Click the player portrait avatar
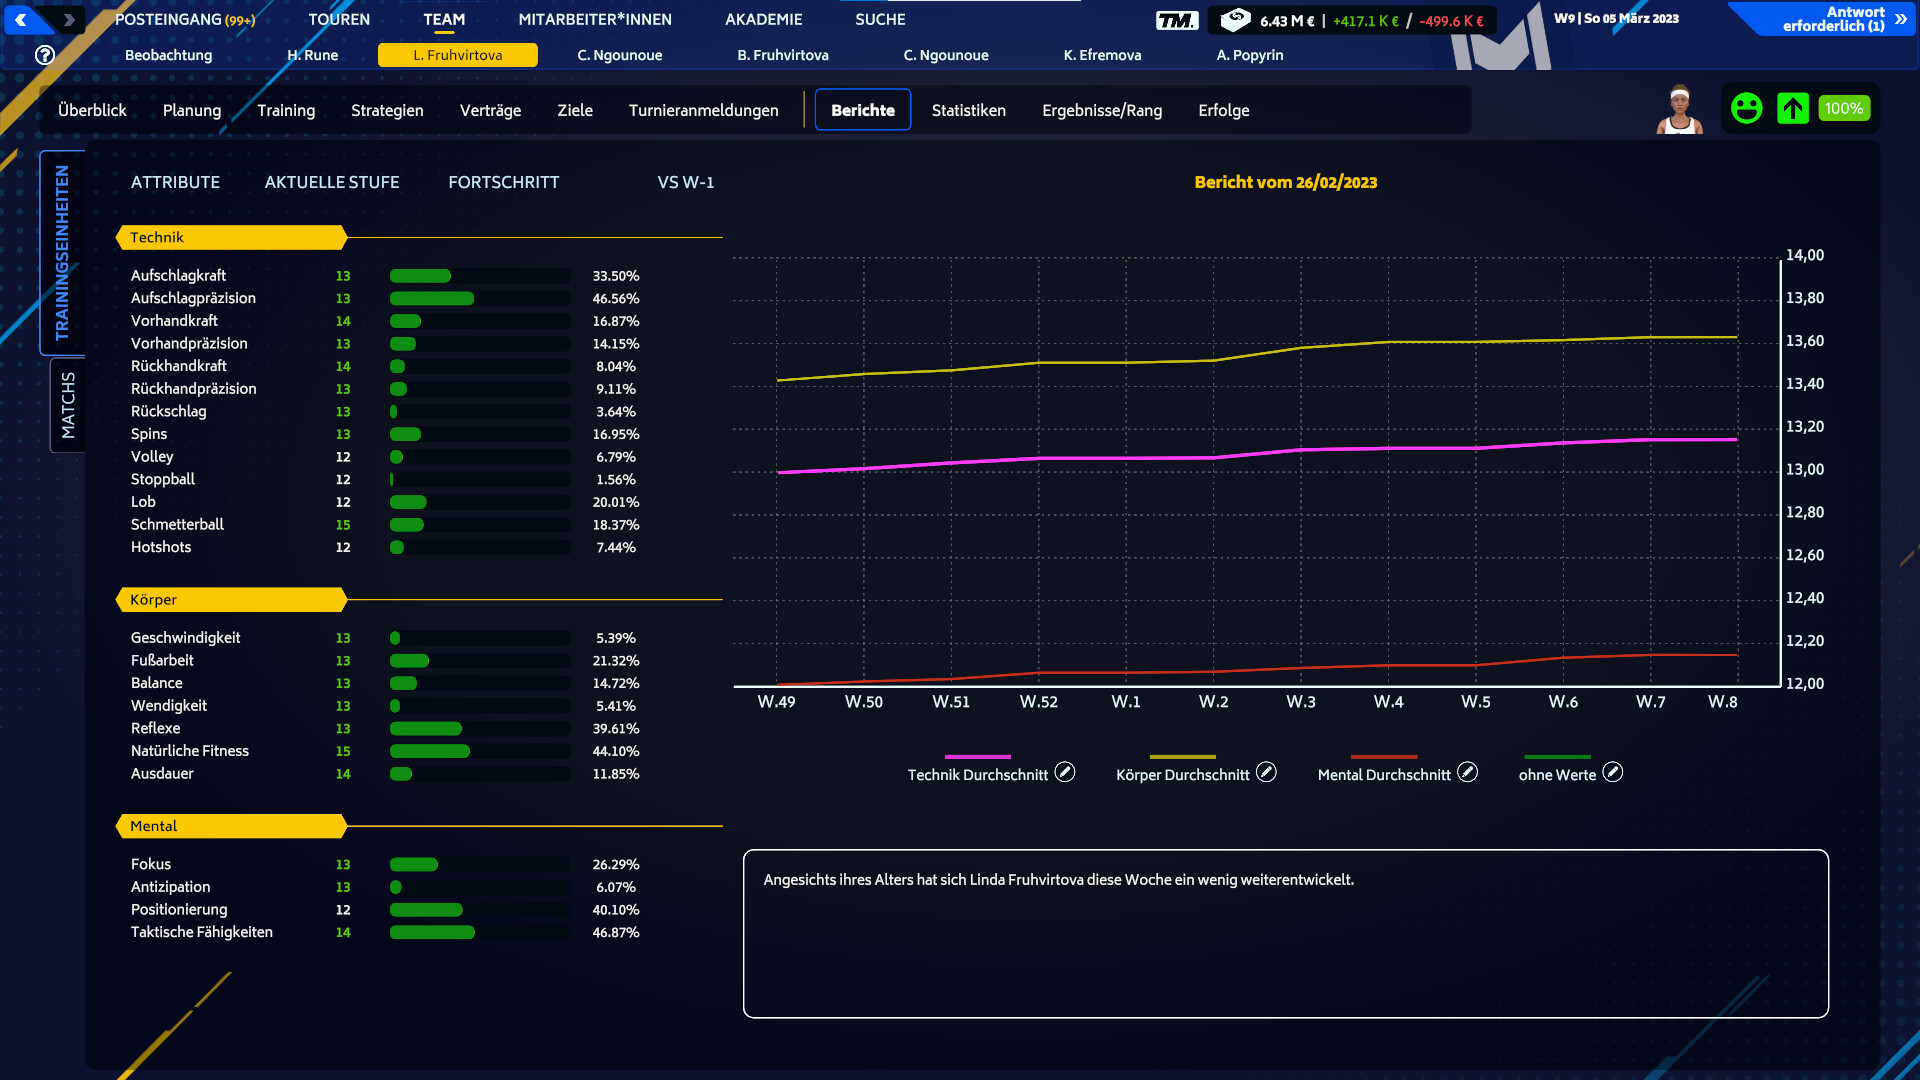This screenshot has width=1920, height=1080. pos(1680,109)
